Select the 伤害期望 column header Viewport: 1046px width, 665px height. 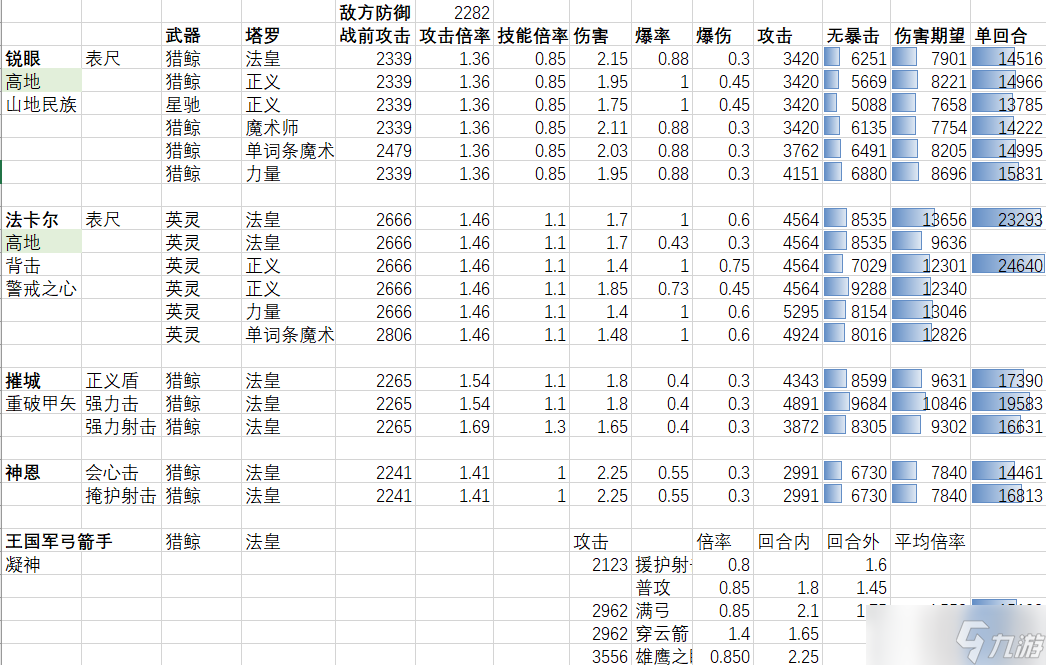pyautogui.click(x=930, y=35)
